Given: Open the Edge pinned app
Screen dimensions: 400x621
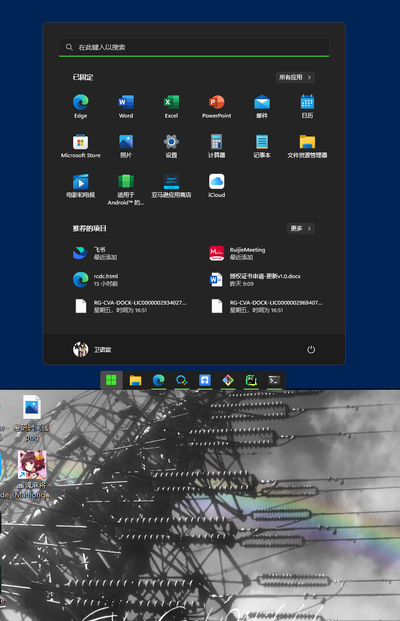Looking at the screenshot, I should tap(80, 106).
